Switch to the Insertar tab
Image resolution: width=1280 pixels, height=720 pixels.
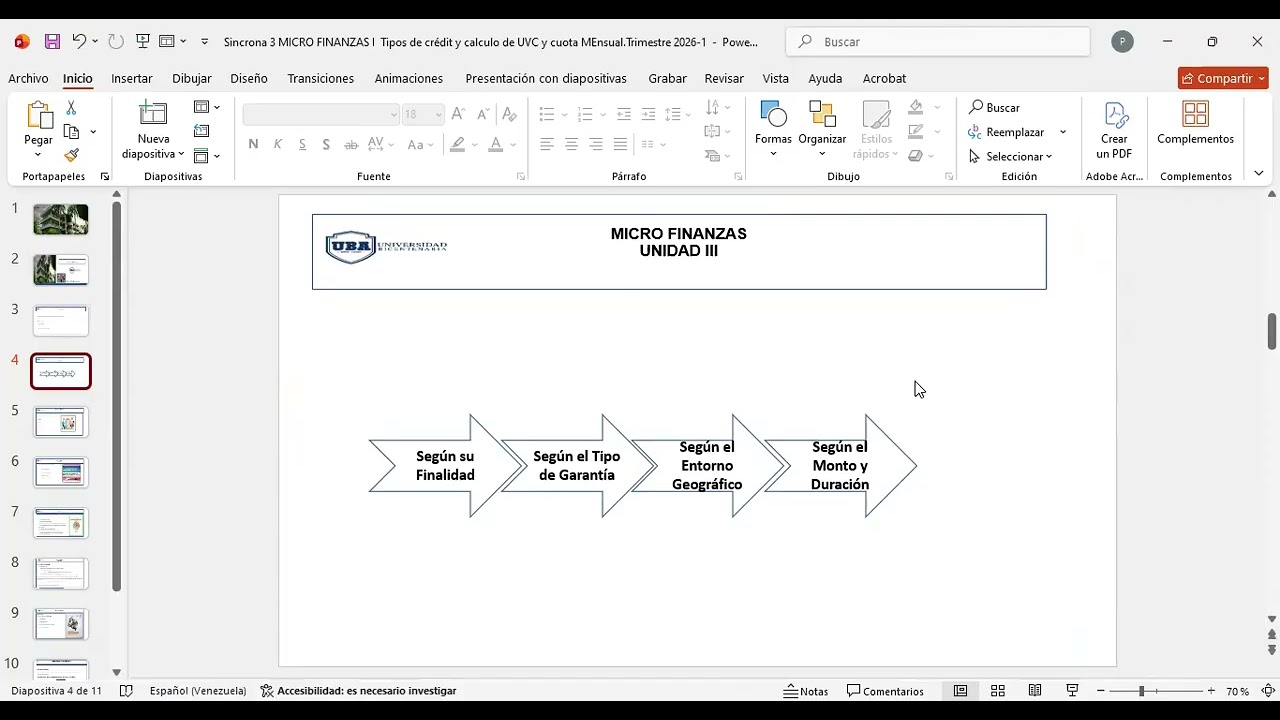(x=132, y=78)
